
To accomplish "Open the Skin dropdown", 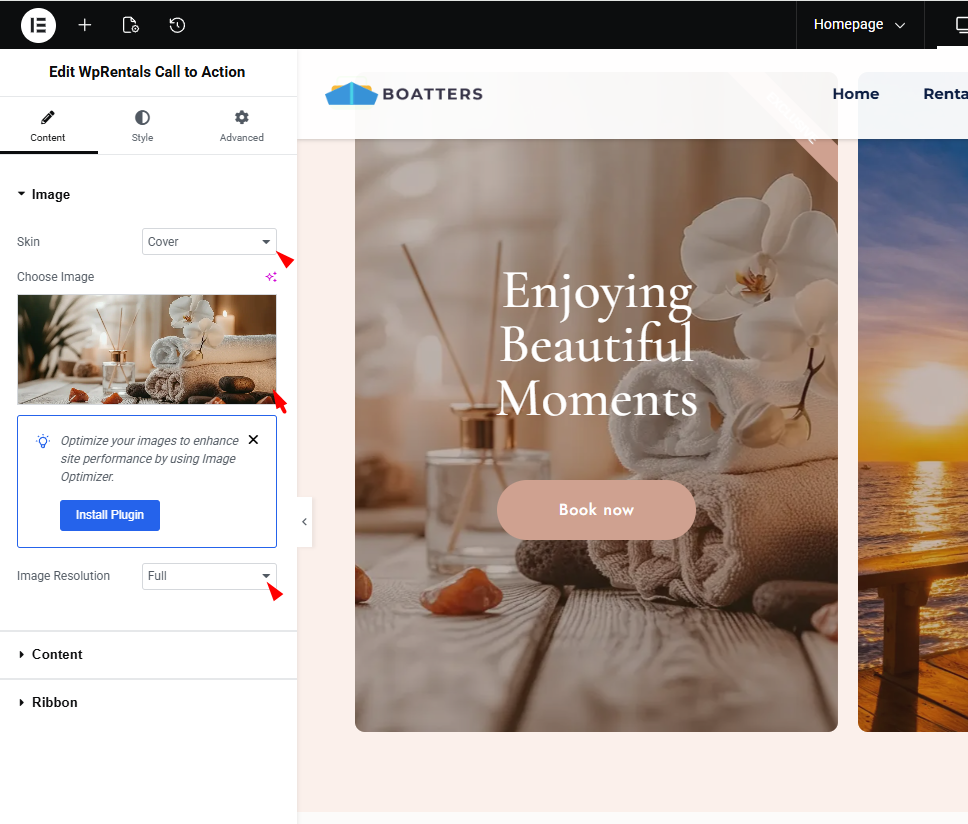I will coord(209,242).
